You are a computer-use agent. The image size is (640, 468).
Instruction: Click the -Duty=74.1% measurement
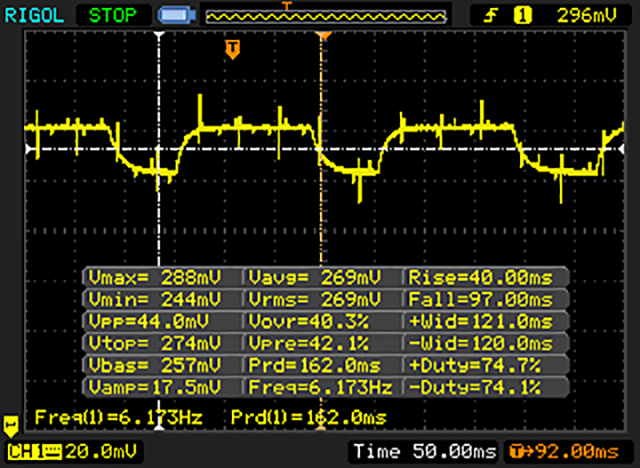(475, 387)
